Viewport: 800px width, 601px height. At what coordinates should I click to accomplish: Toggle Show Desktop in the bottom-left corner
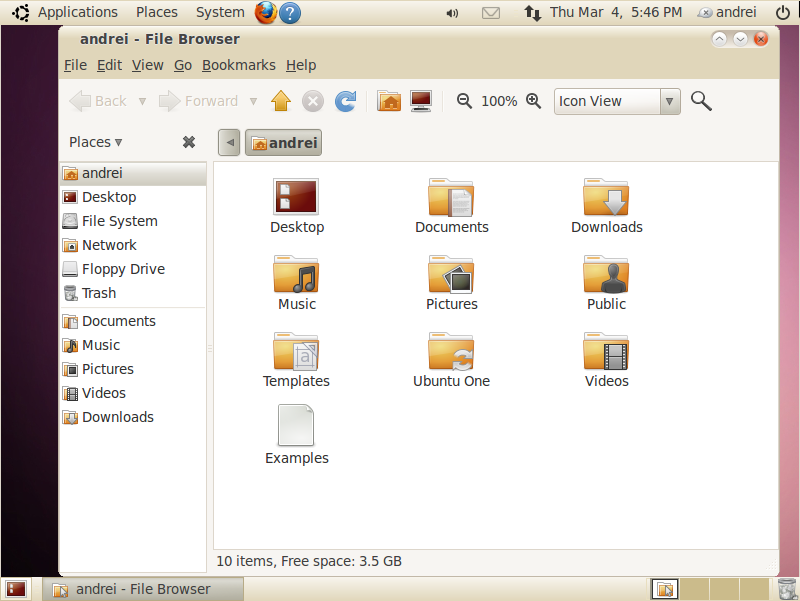coord(15,589)
